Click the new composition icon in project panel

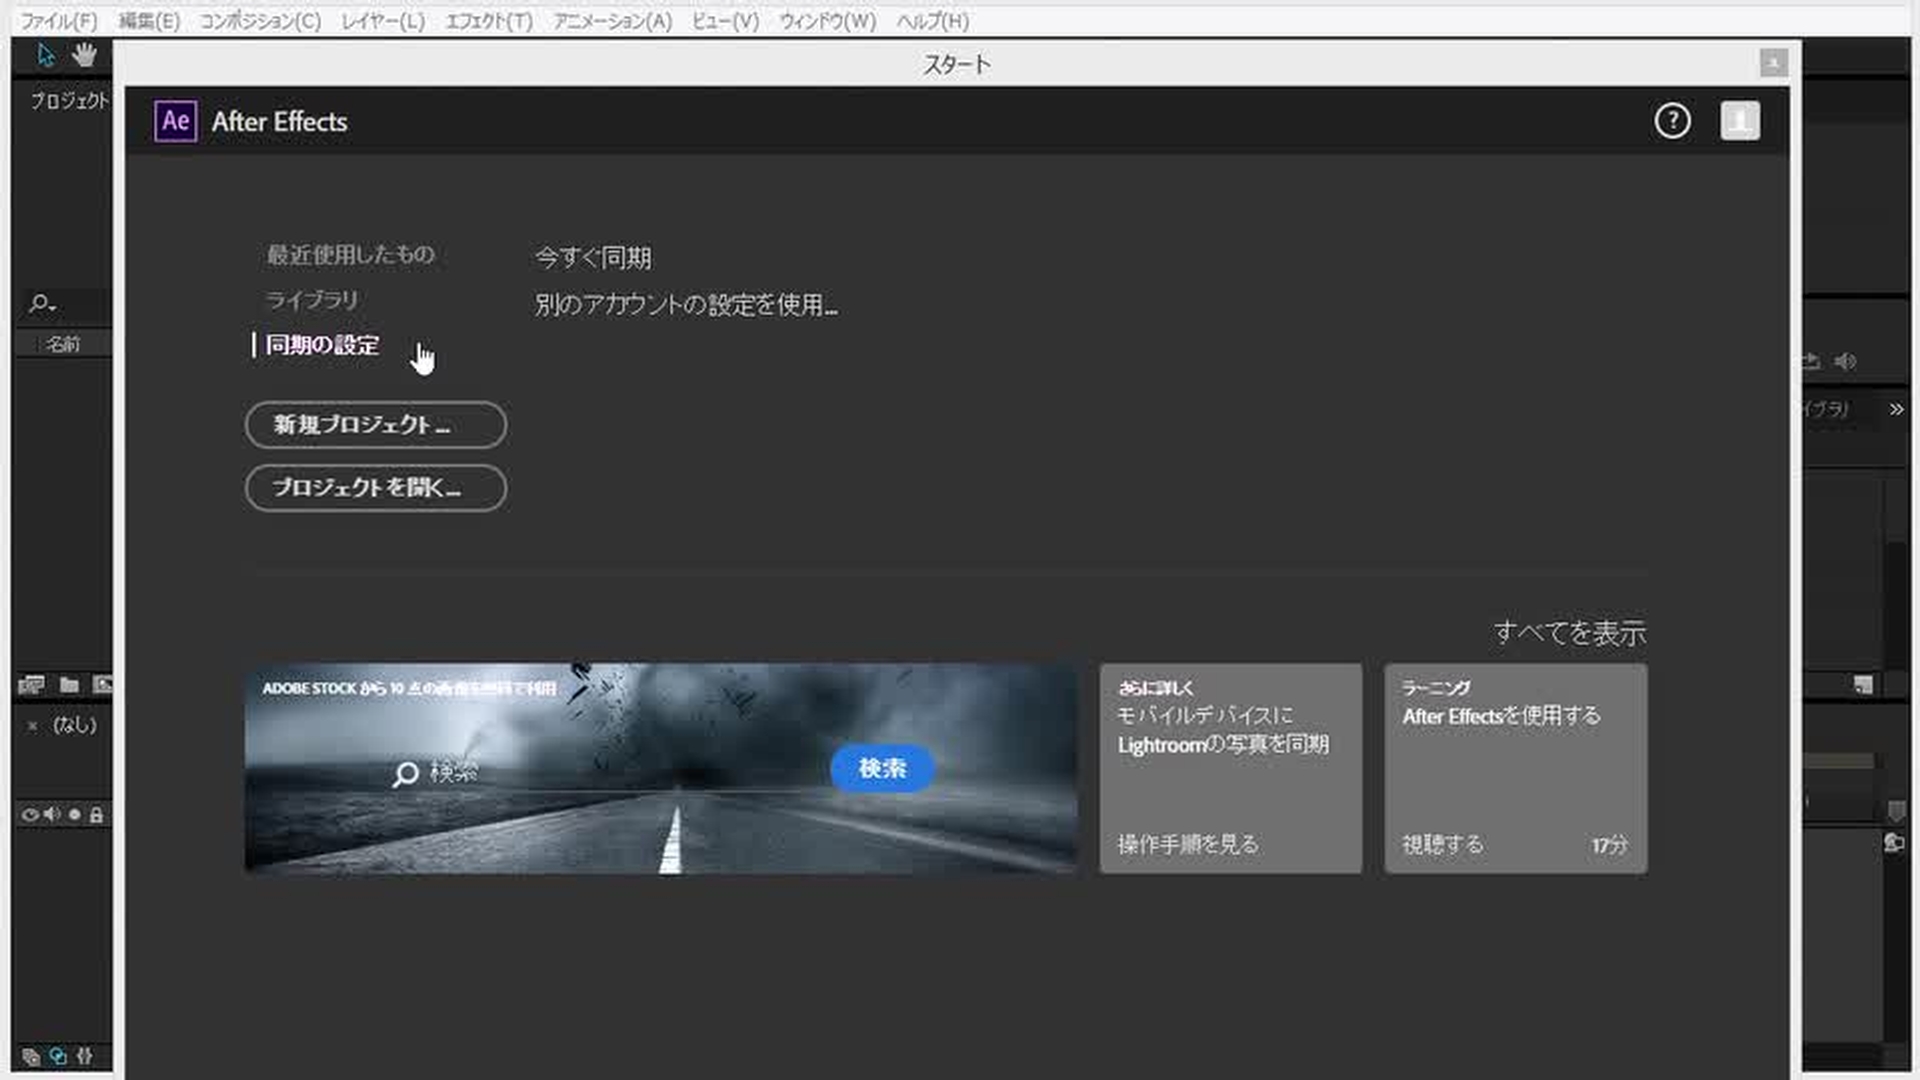102,685
